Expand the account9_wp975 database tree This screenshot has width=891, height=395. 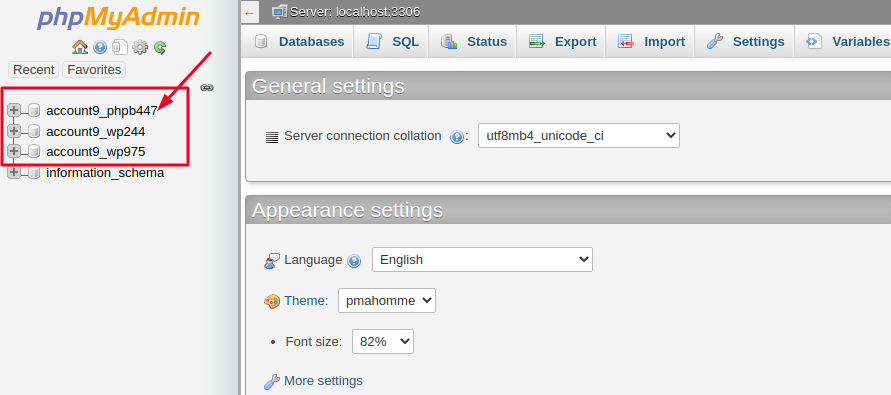click(x=14, y=152)
